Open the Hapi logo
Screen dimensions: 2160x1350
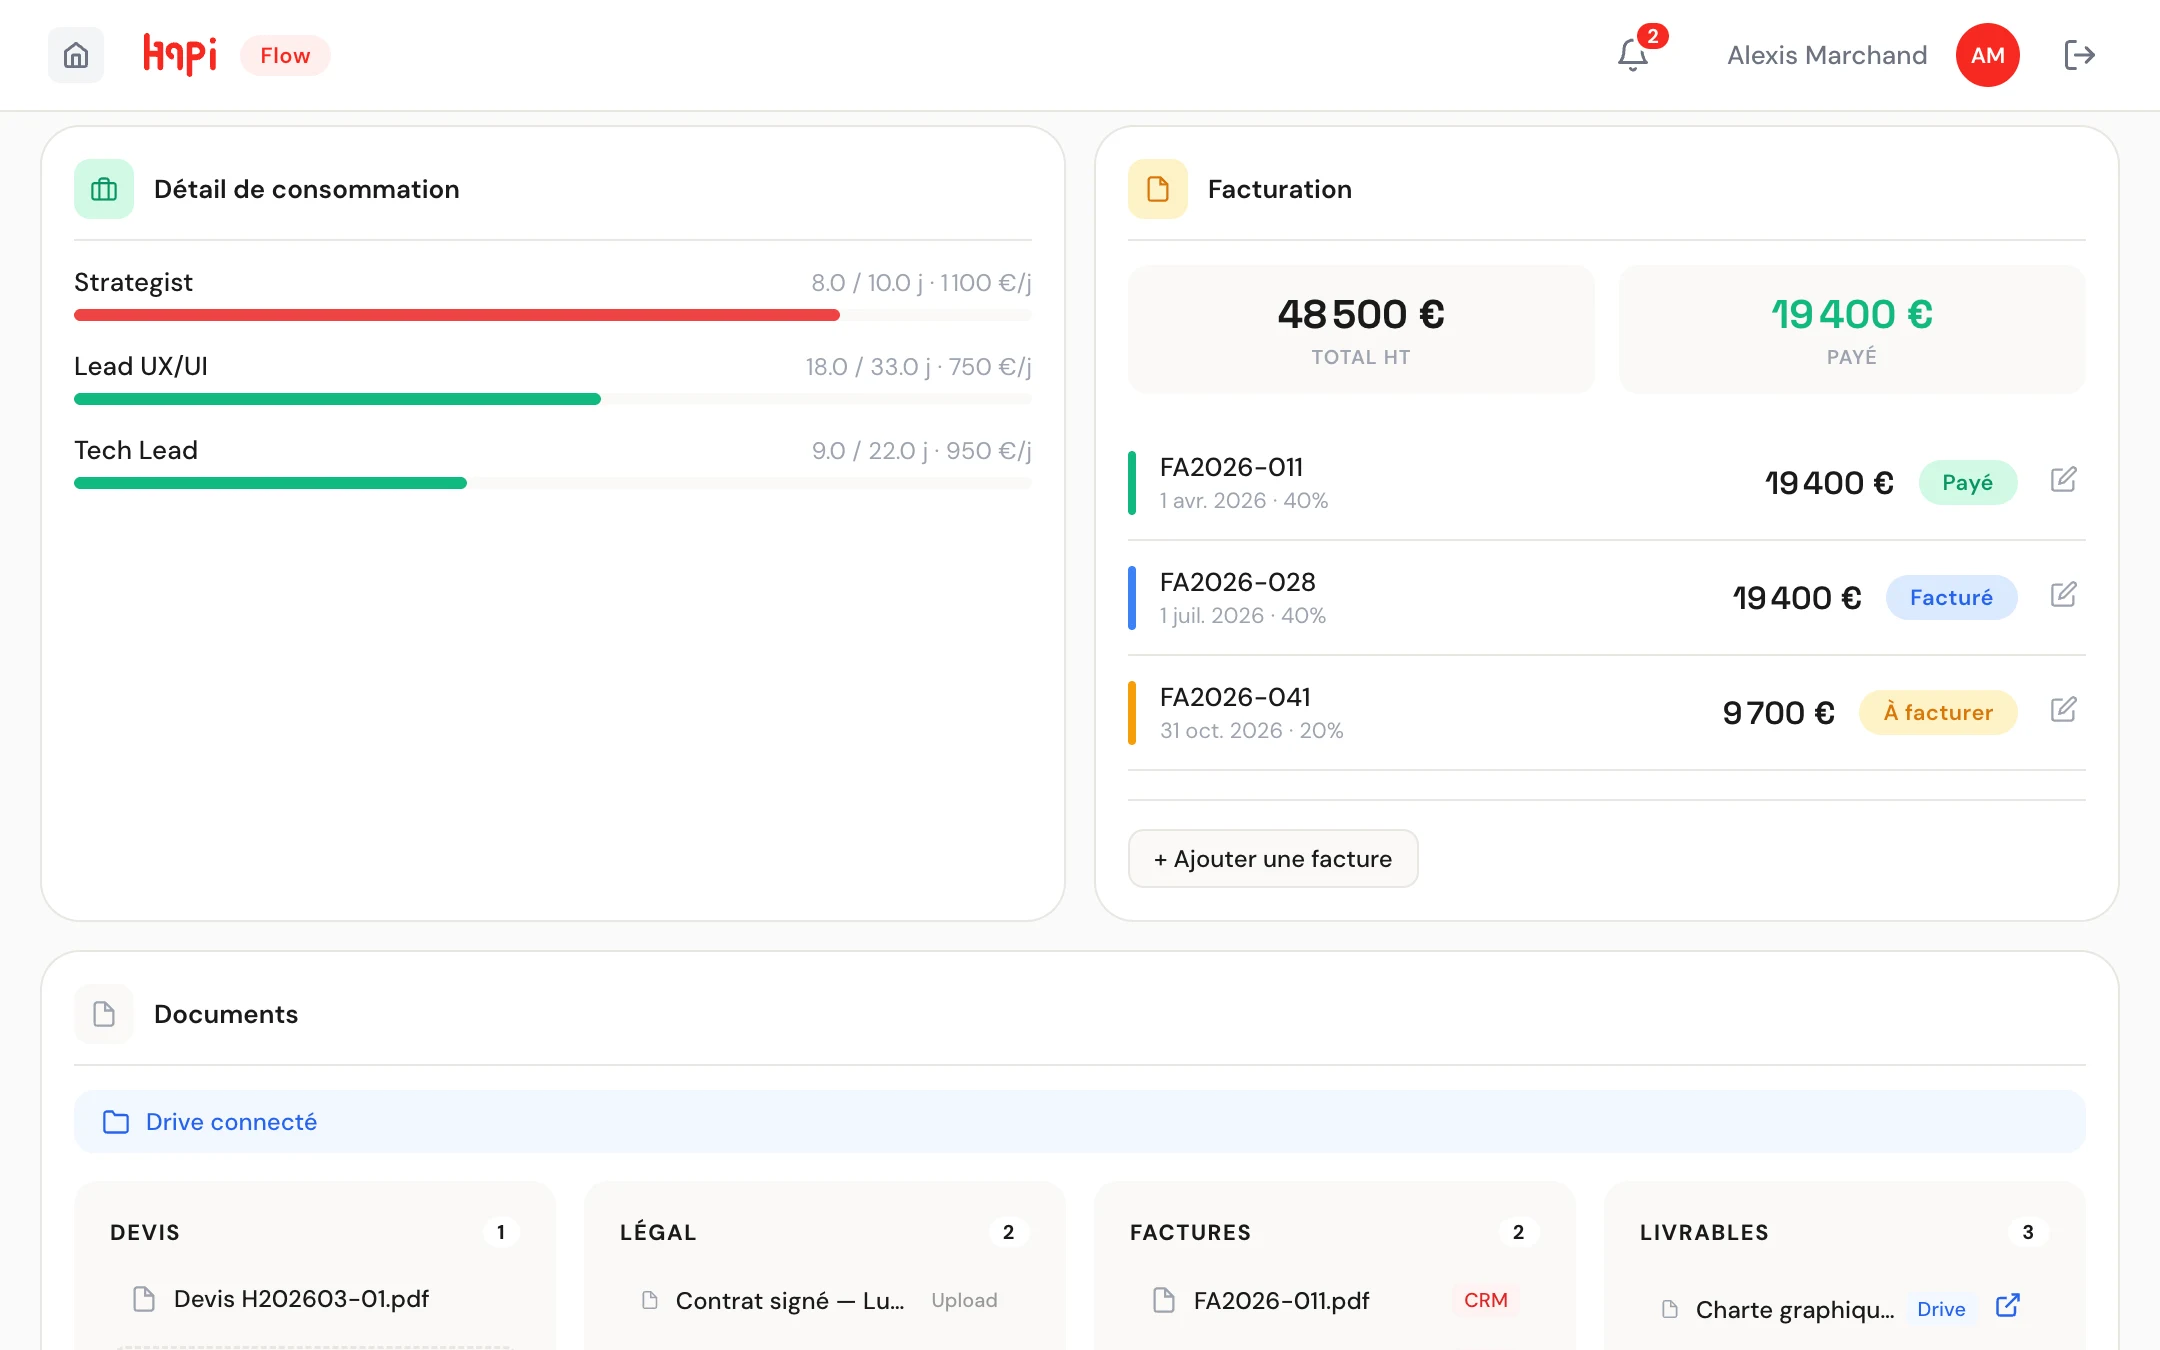(x=180, y=55)
